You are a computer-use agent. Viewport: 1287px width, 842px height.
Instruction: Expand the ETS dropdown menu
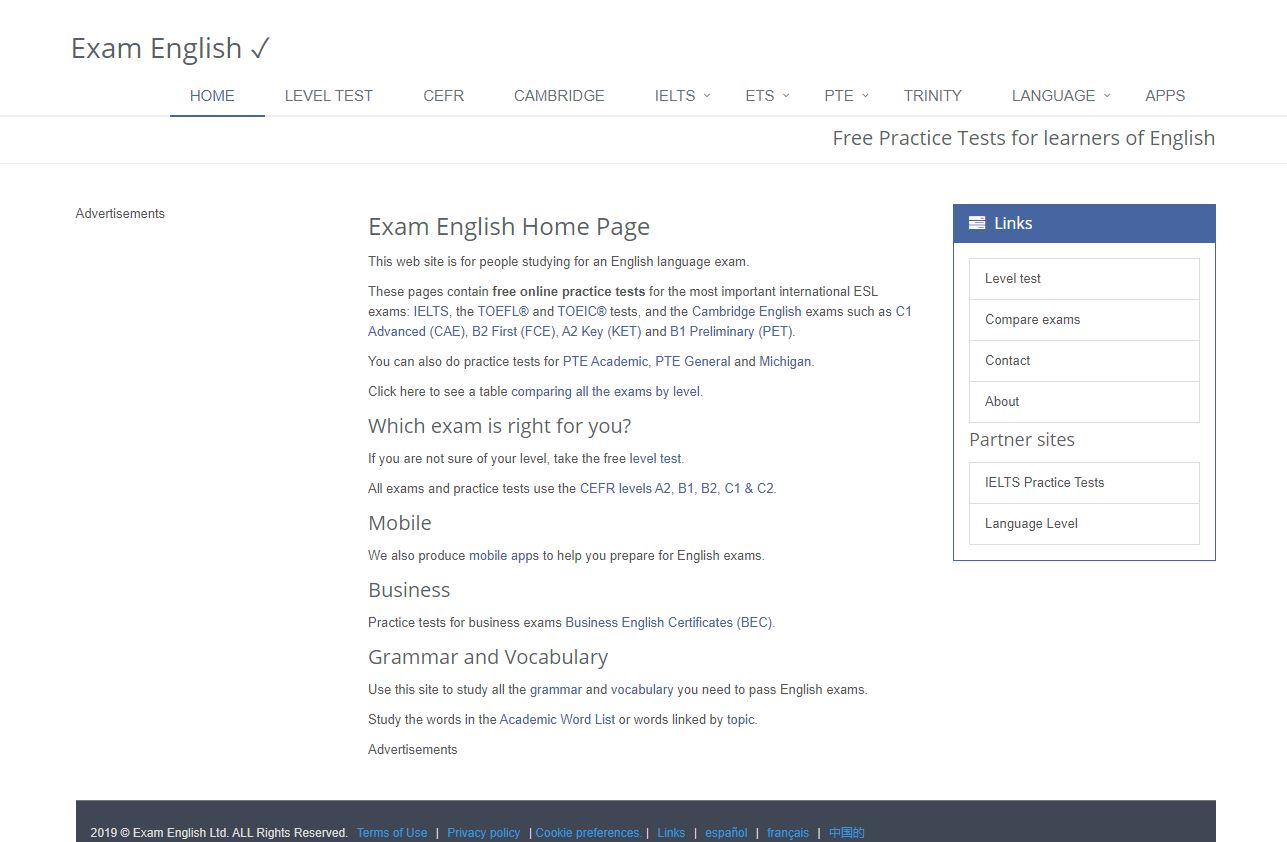[767, 96]
